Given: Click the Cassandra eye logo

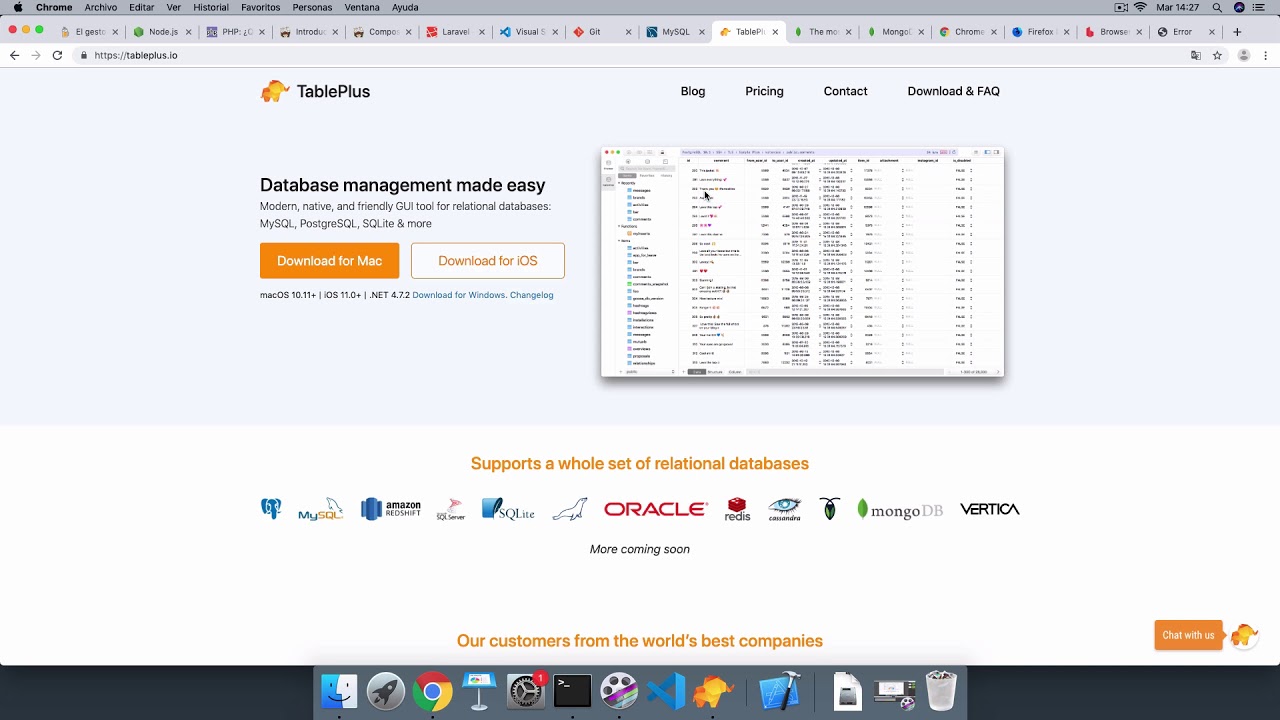Looking at the screenshot, I should [x=785, y=509].
